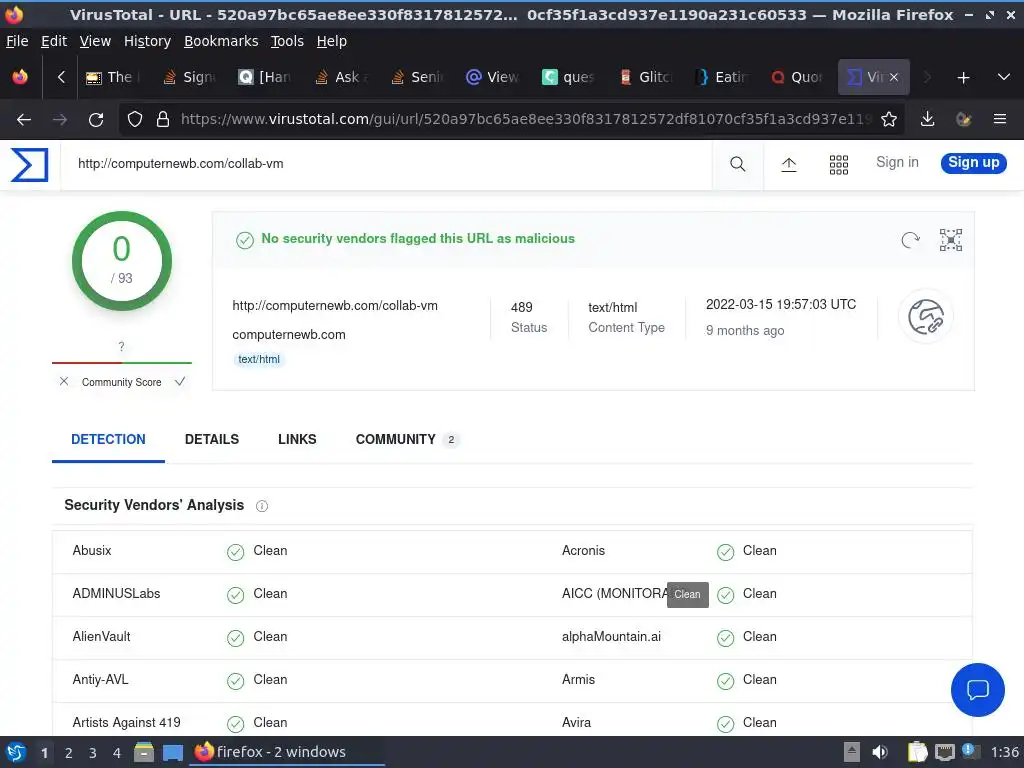The height and width of the screenshot is (768, 1024).
Task: Click the Artists Against 419 vendor name
Action: point(126,723)
